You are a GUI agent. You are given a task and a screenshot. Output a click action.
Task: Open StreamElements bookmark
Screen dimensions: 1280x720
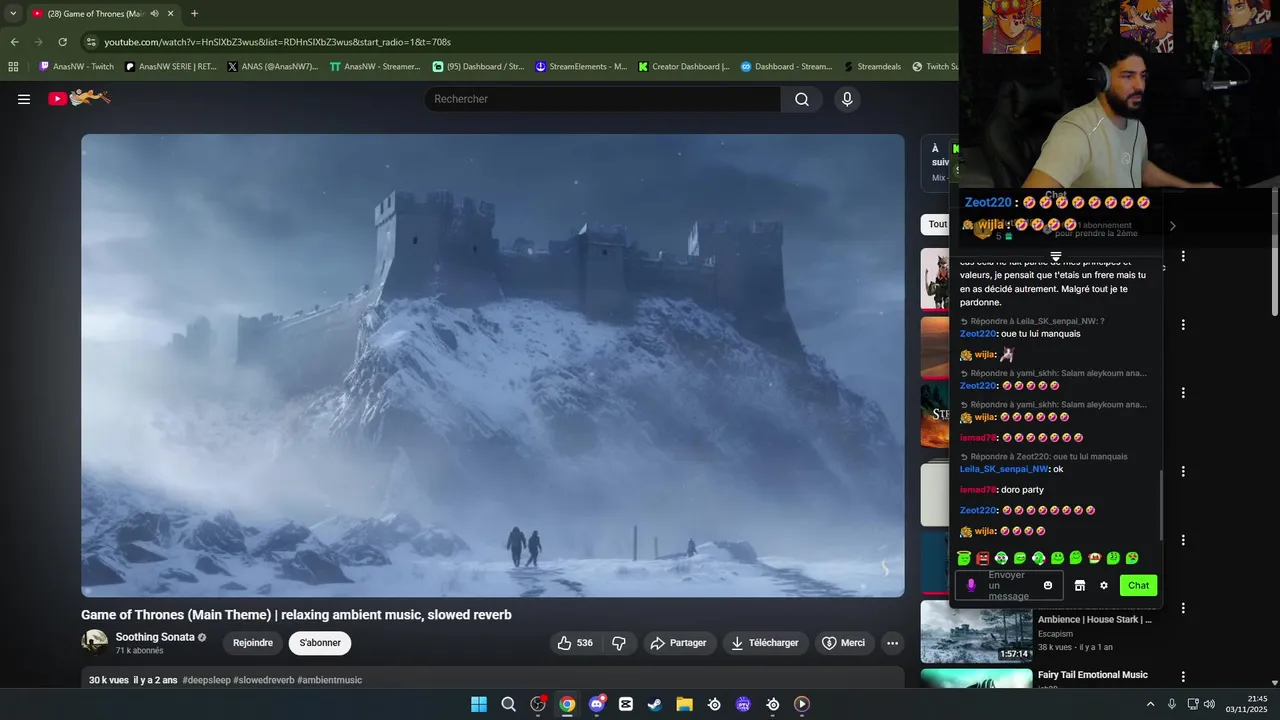tap(581, 67)
